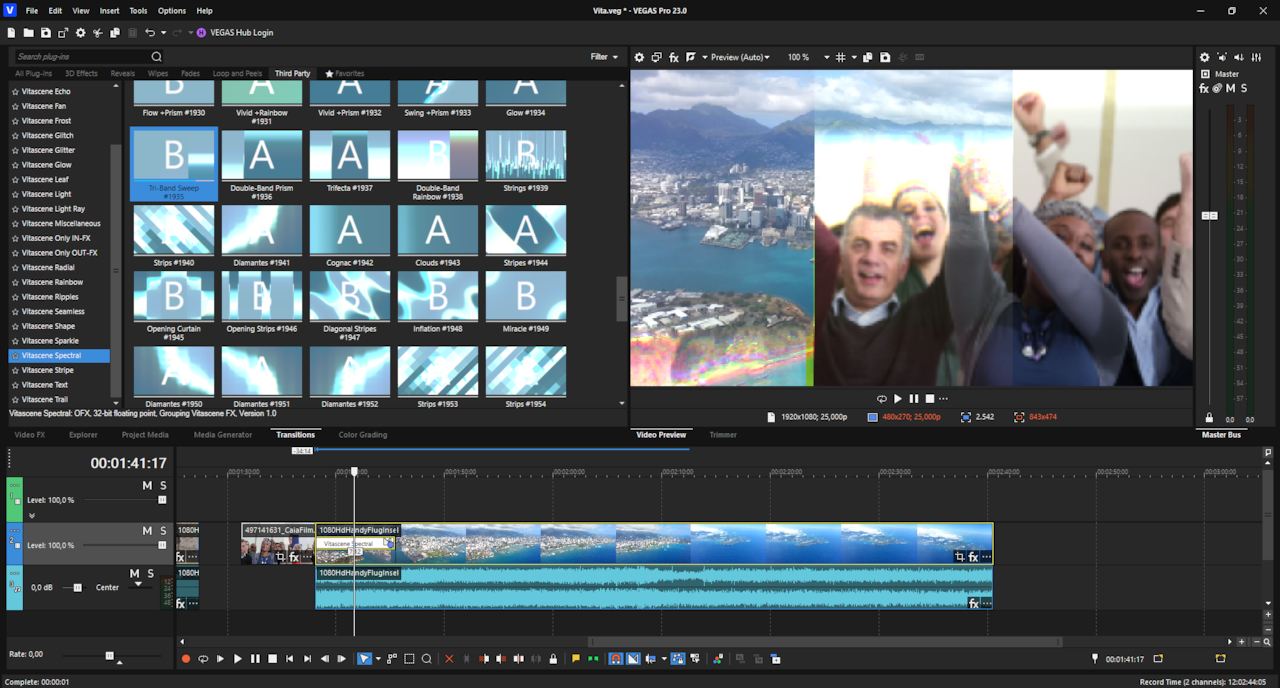Expand track 1 controls with the chevron
The width and height of the screenshot is (1280, 688).
(32, 516)
